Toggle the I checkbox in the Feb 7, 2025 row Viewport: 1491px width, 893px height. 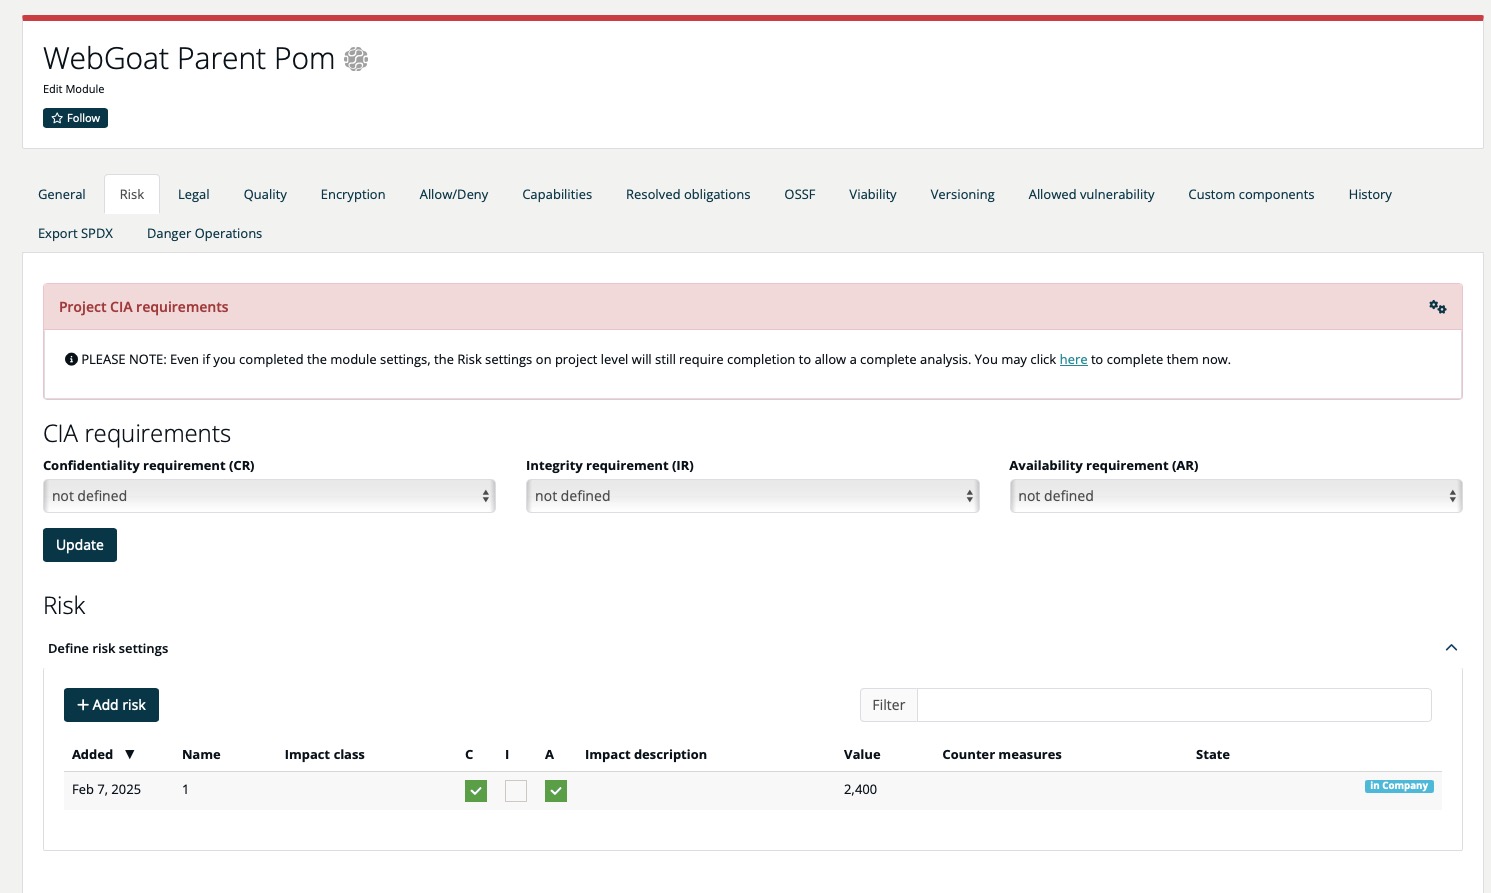pos(516,791)
